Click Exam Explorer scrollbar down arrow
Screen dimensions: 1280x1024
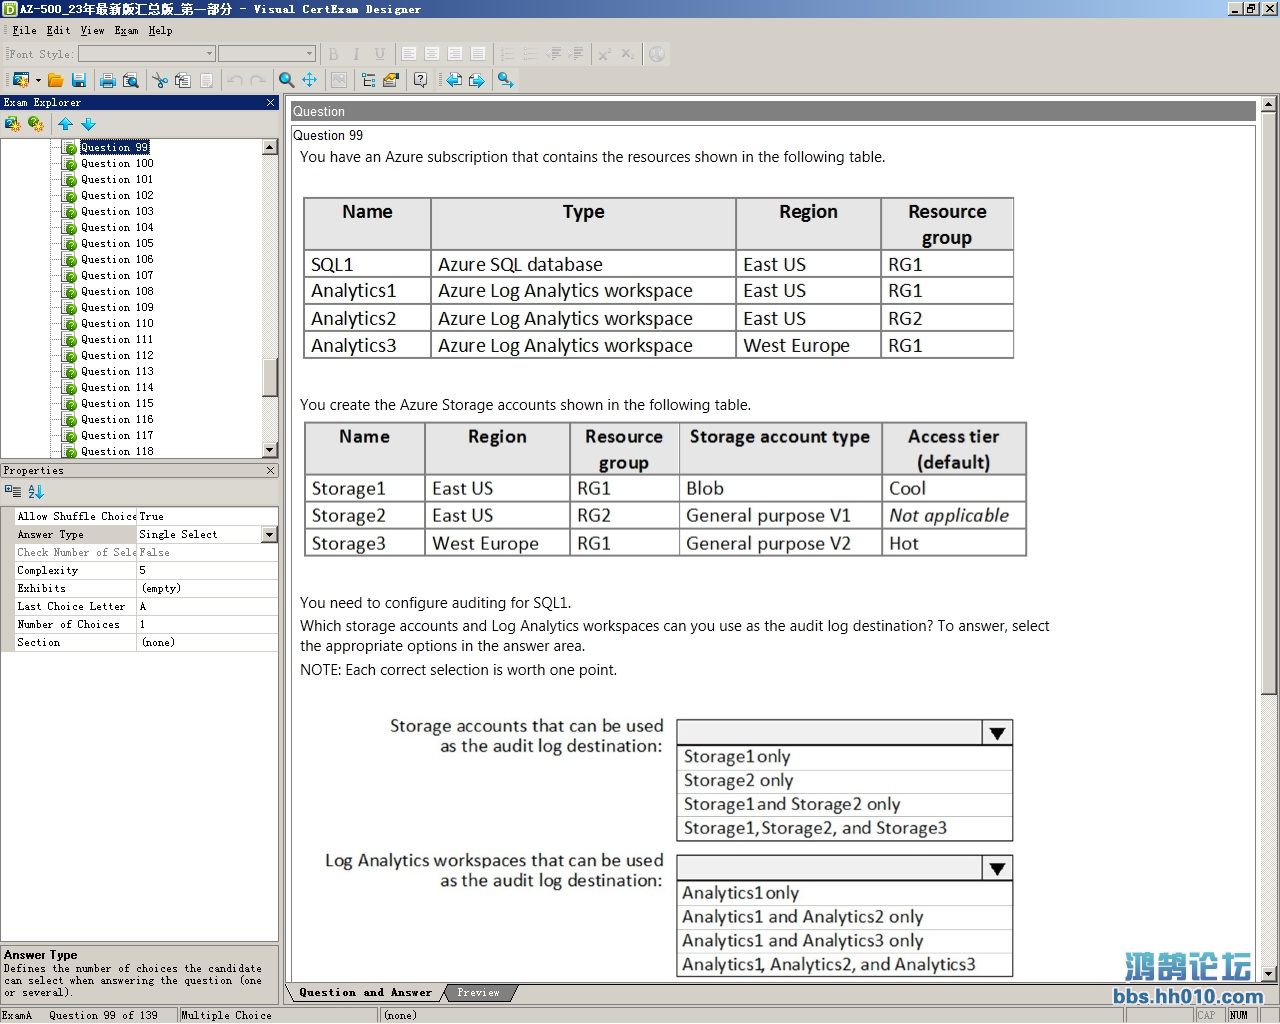pyautogui.click(x=270, y=451)
